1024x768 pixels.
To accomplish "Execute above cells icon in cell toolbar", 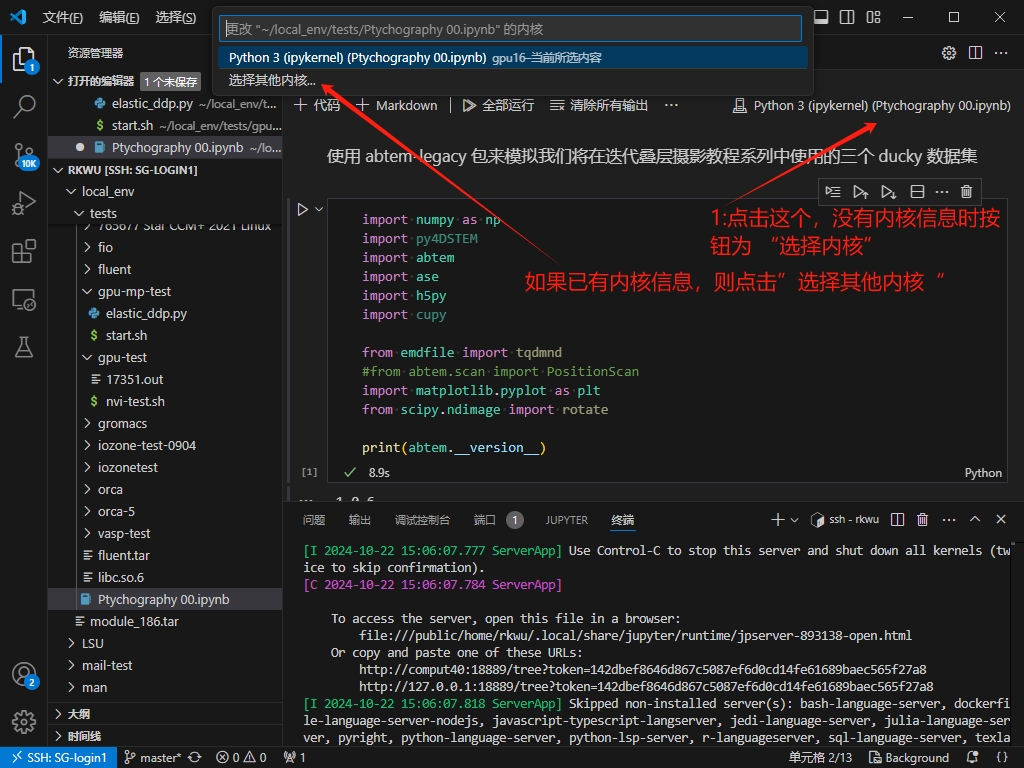I will point(860,191).
